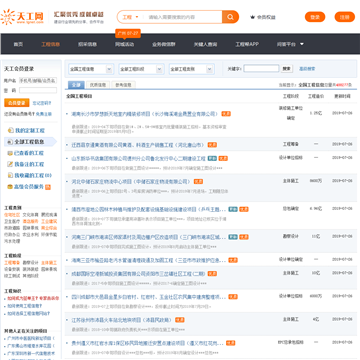
Task: Click the 主体施工 stage link in sidebar
Action: click(49, 263)
